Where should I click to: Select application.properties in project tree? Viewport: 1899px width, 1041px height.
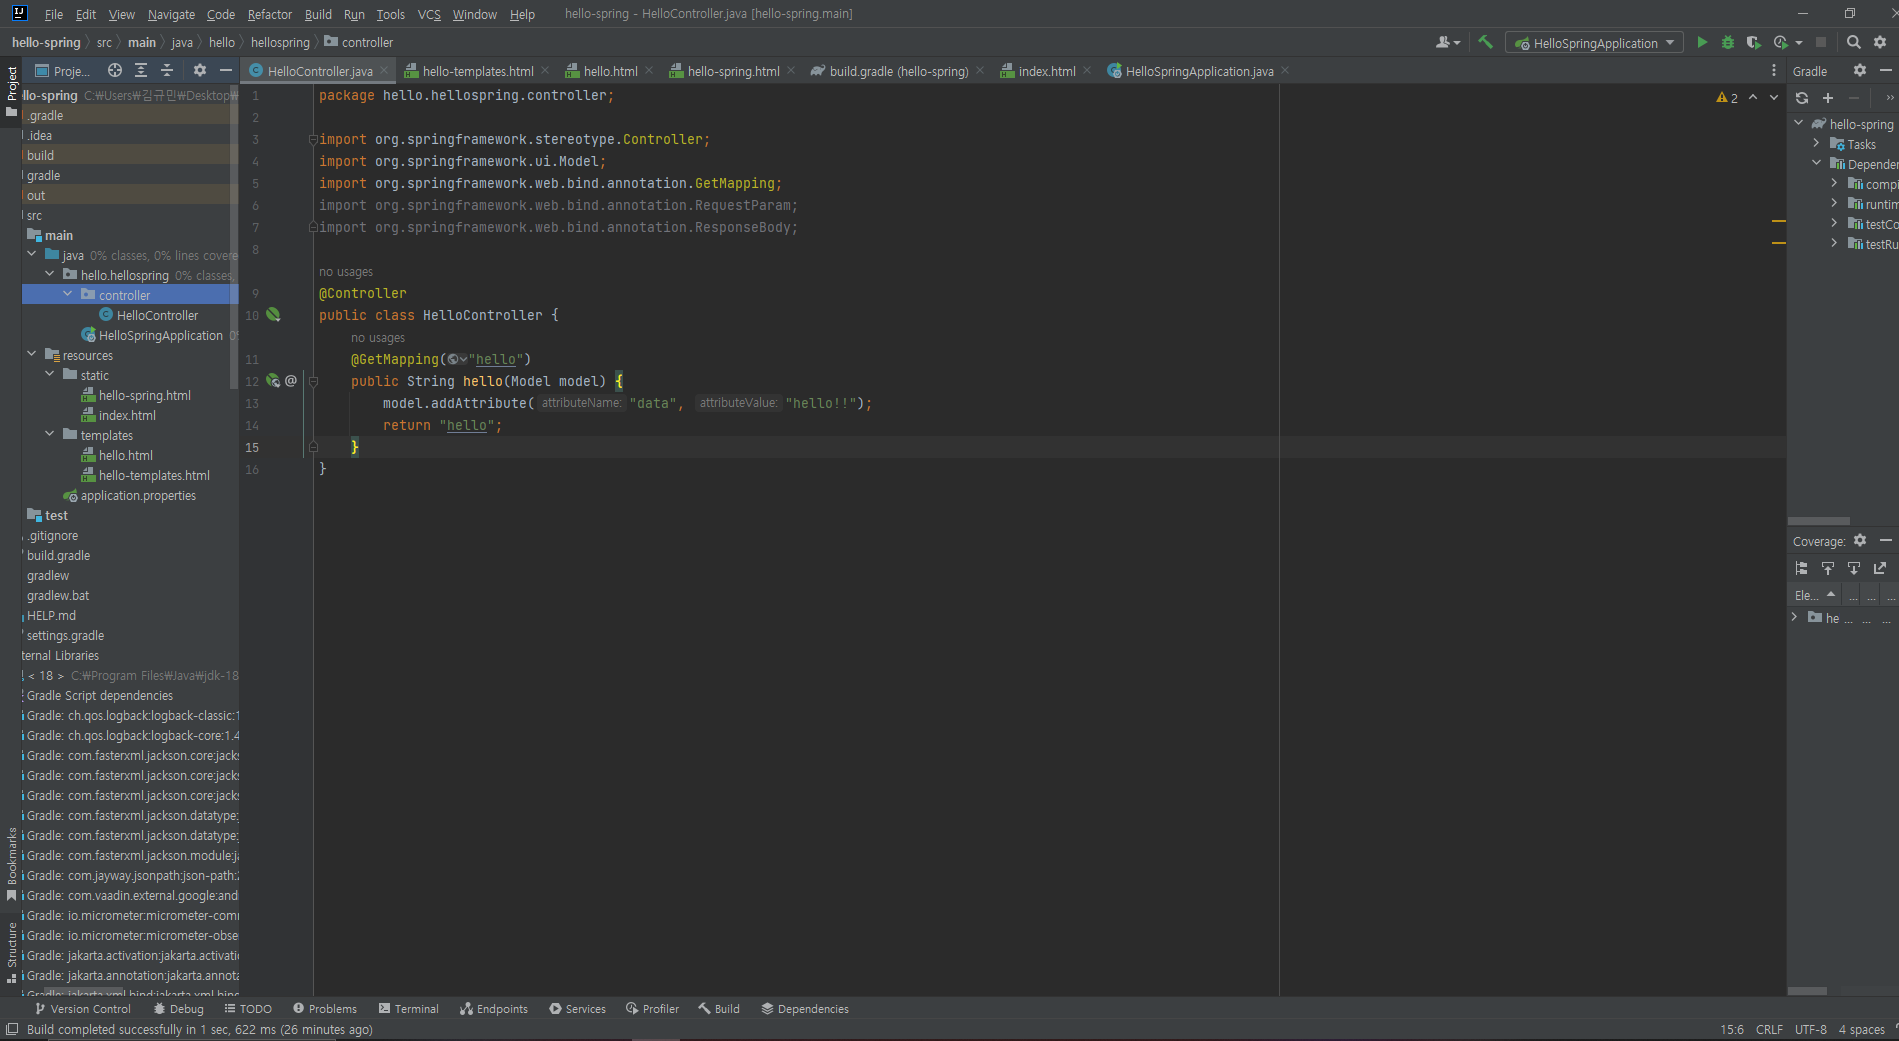coord(138,495)
